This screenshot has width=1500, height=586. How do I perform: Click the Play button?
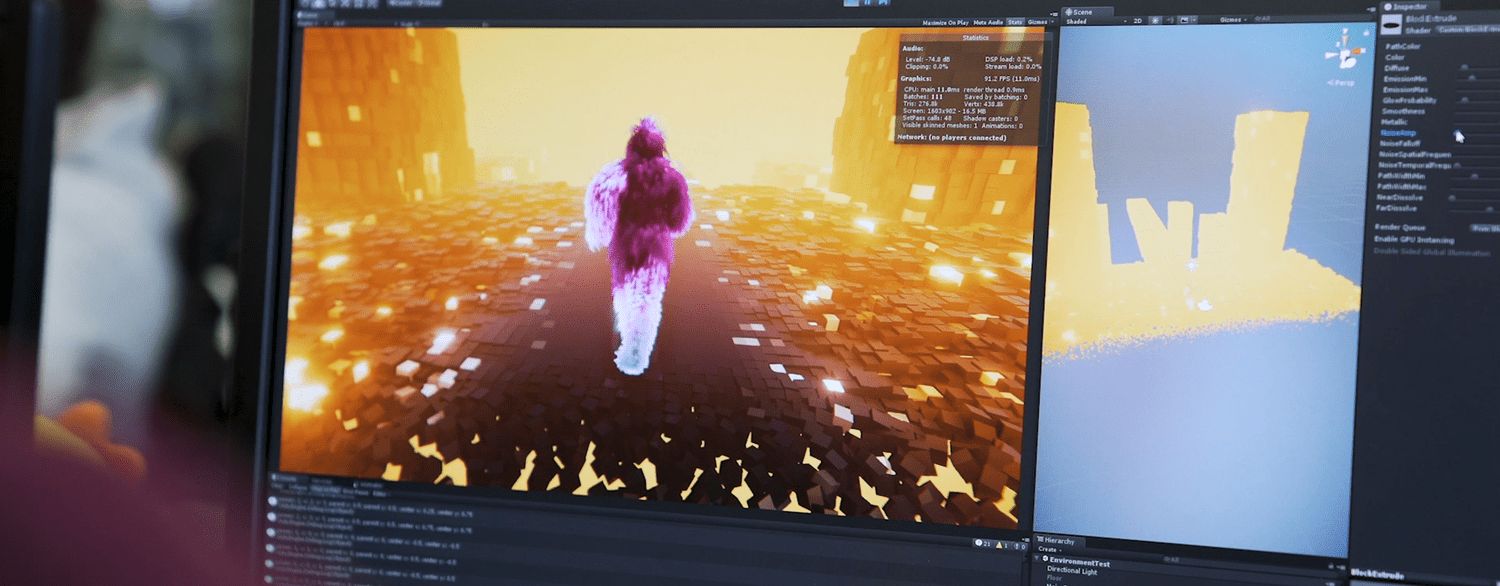tap(850, 2)
